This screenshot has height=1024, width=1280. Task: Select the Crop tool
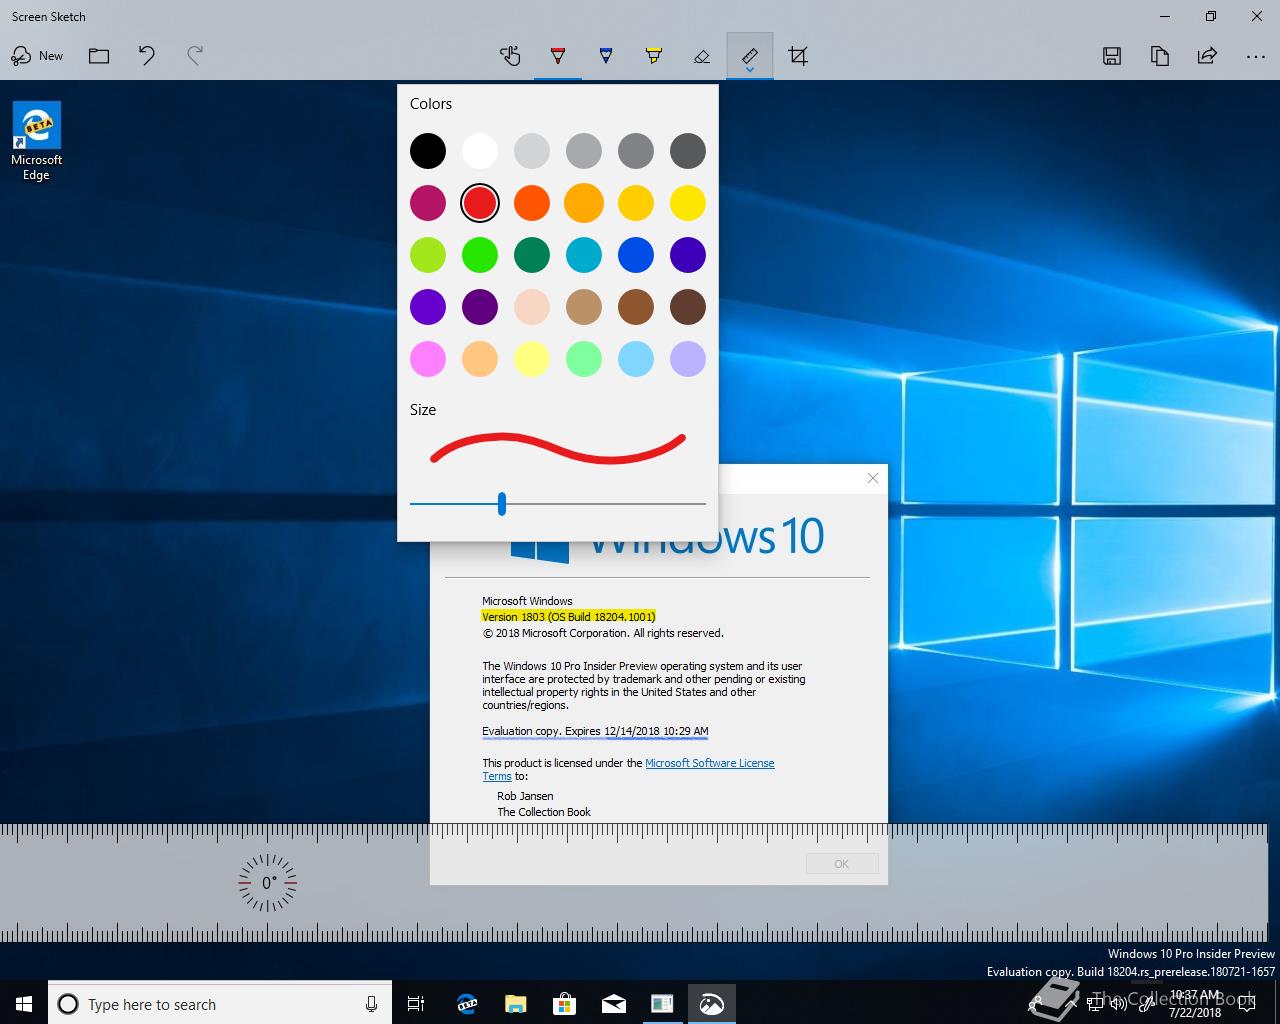[x=798, y=56]
